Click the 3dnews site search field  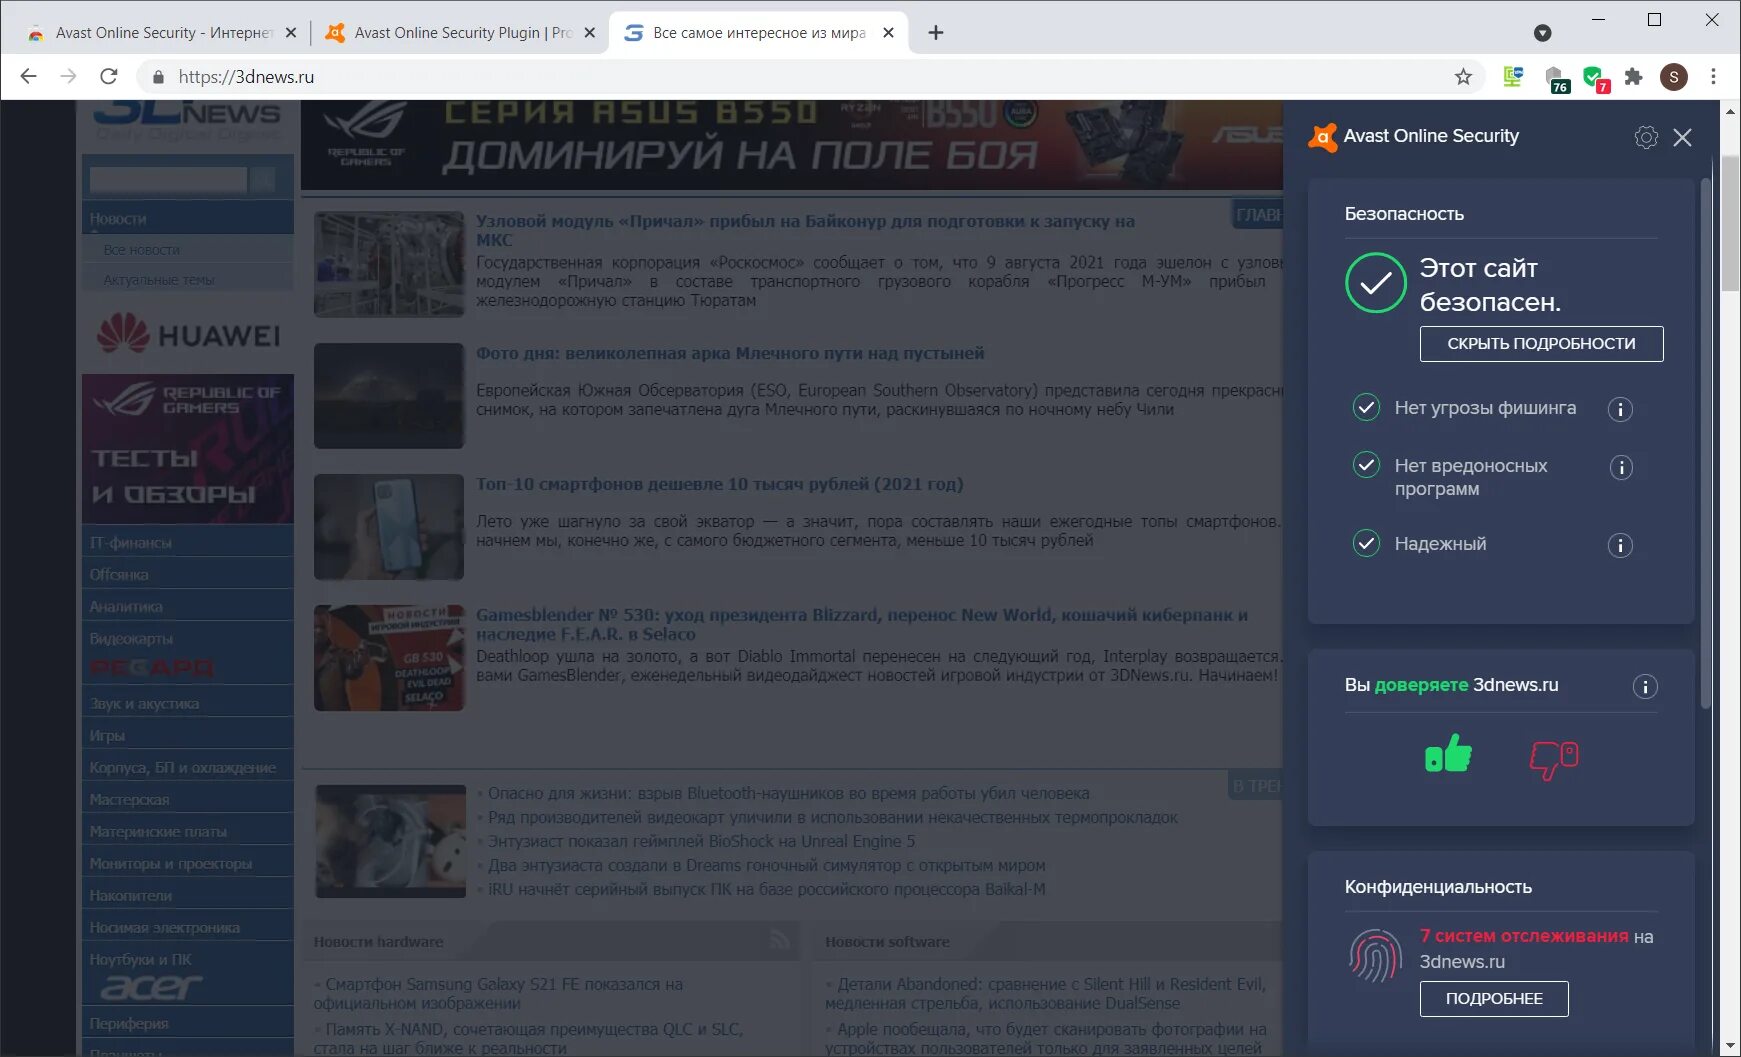point(168,180)
